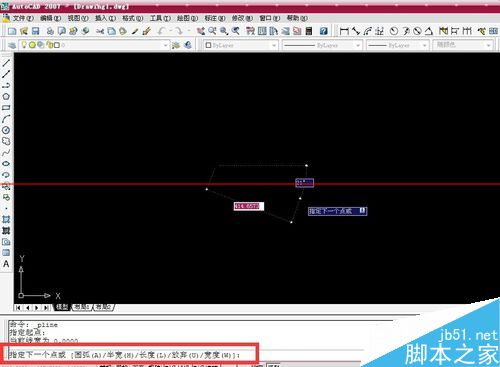This screenshot has height=367, width=500.
Task: Open the 视图 (View) menu
Action: 78,18
